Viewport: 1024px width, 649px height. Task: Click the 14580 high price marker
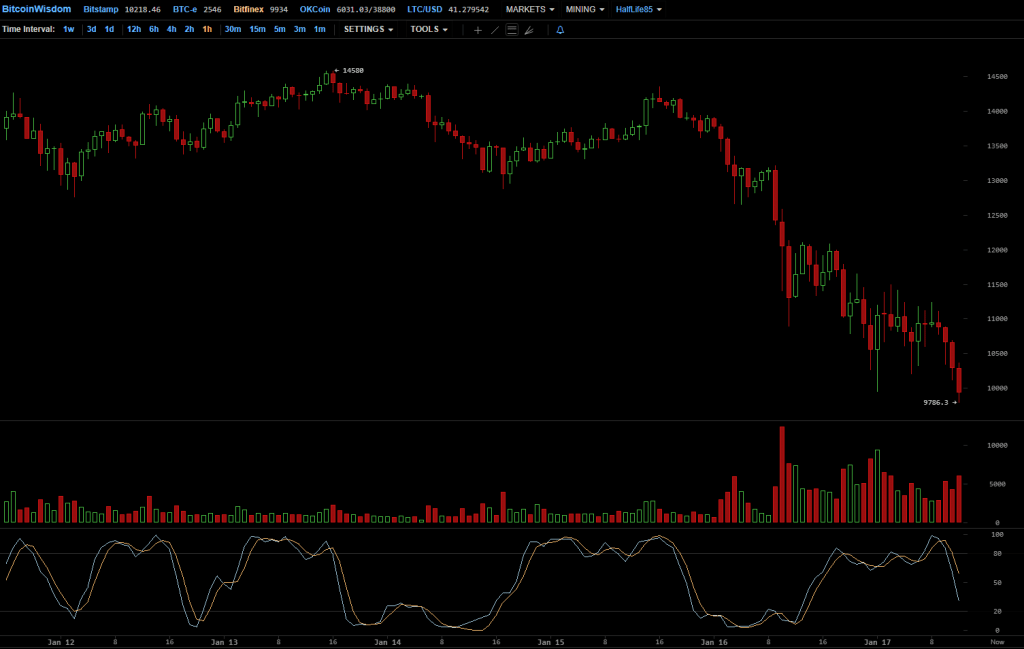(352, 71)
